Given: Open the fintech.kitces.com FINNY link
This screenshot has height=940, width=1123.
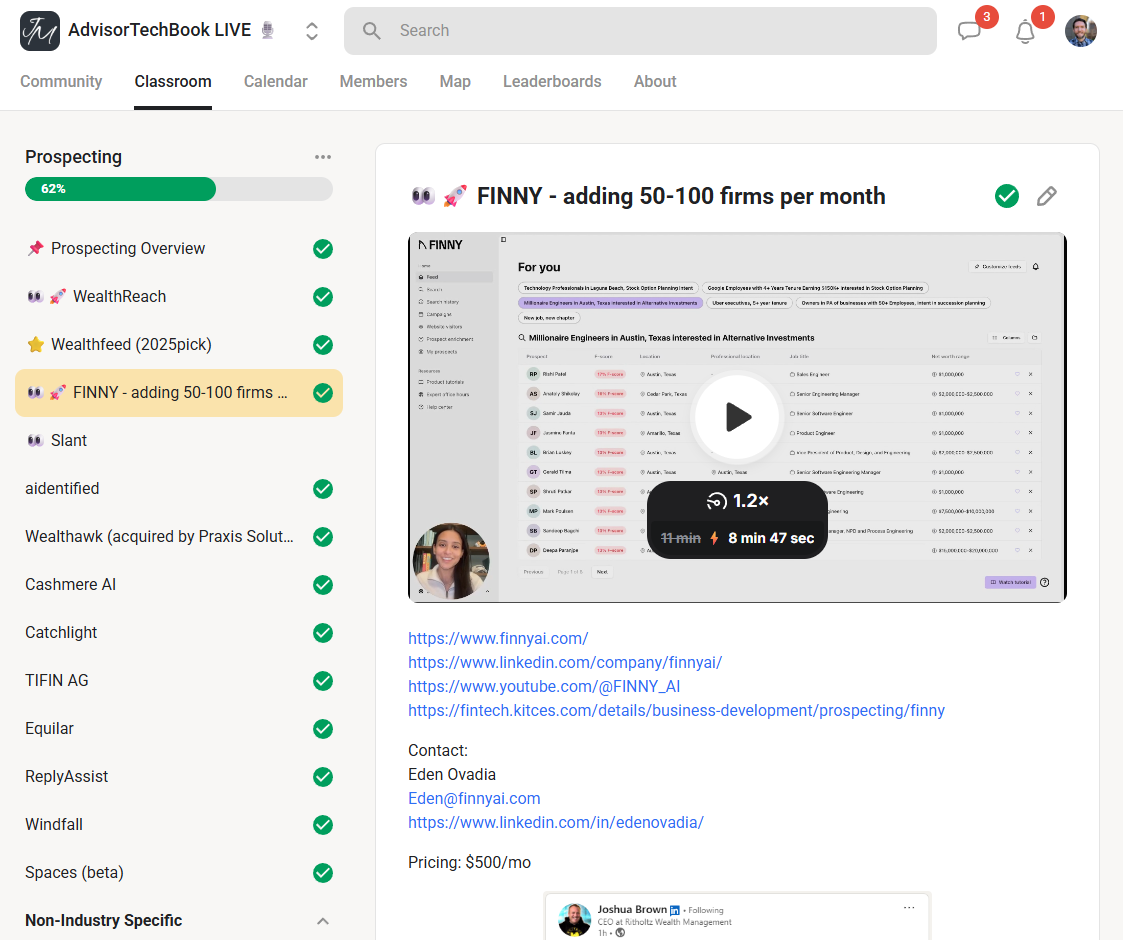Looking at the screenshot, I should [x=676, y=711].
